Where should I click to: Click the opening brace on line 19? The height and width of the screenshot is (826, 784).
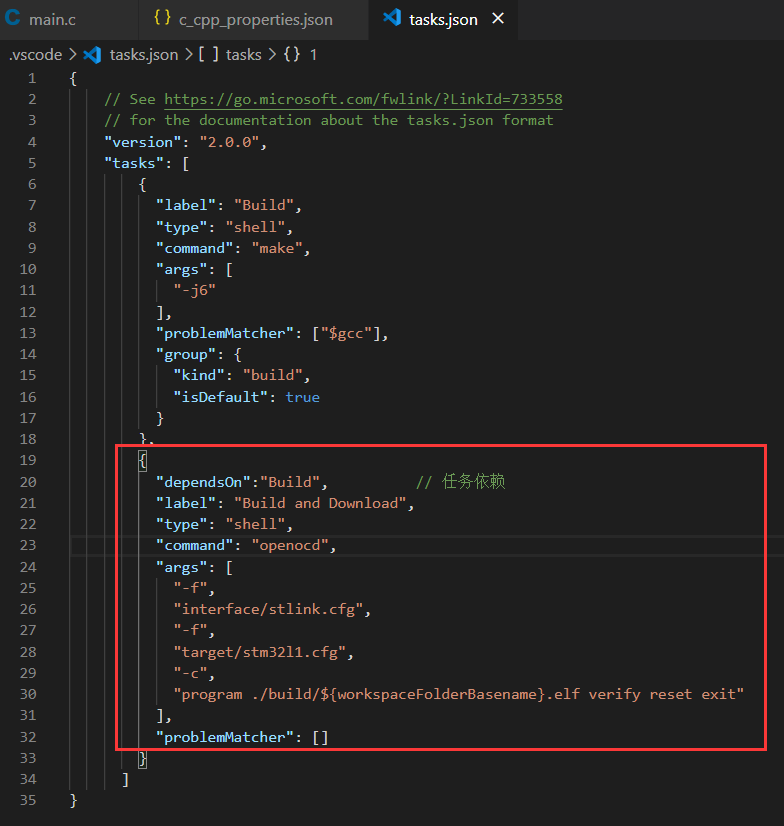click(x=142, y=461)
